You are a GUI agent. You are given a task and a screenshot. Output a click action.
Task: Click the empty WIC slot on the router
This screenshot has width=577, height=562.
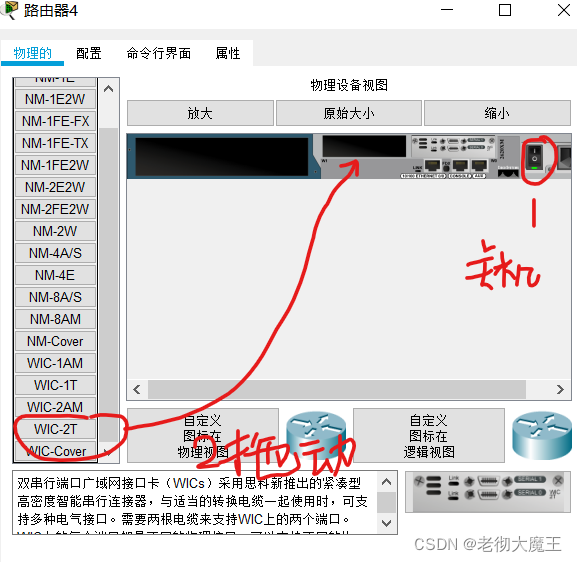coord(364,146)
